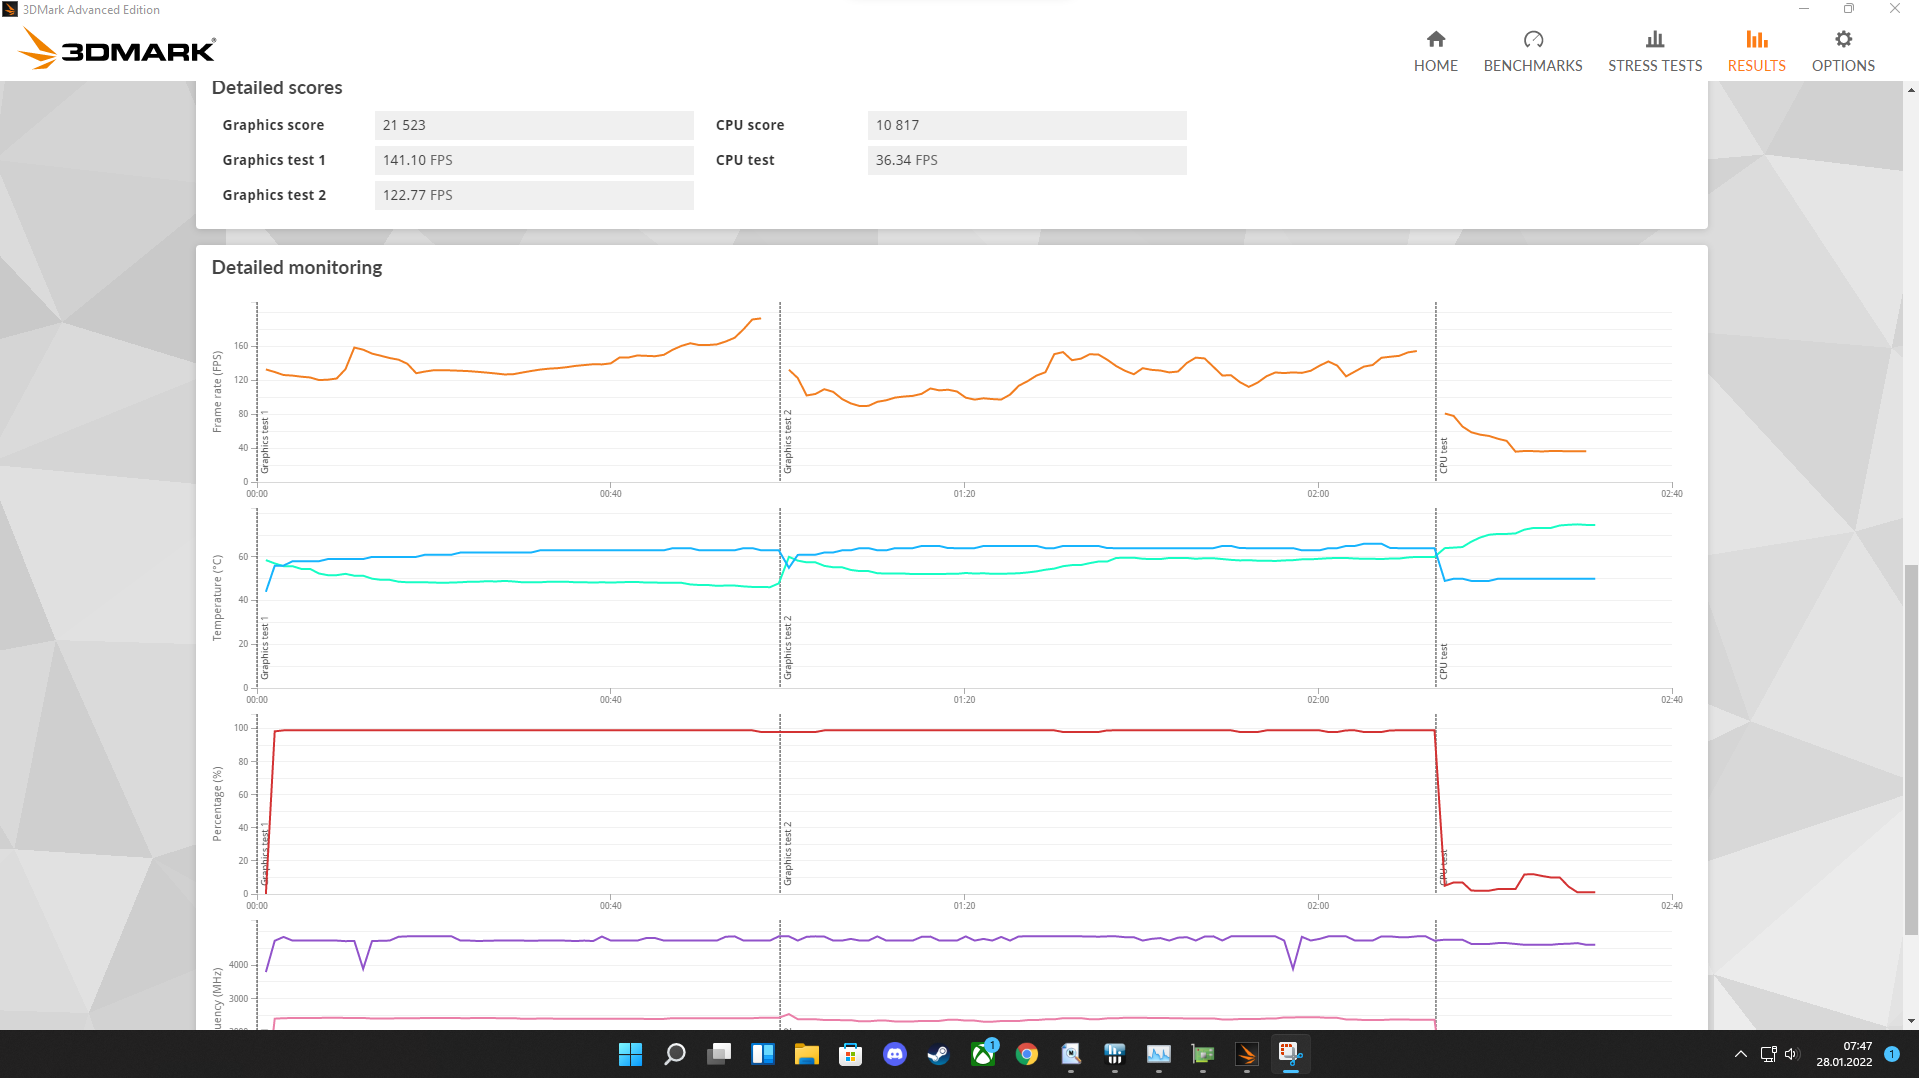Open Task View in taskbar
Screen dimensions: 1919x1078
coord(719,1054)
